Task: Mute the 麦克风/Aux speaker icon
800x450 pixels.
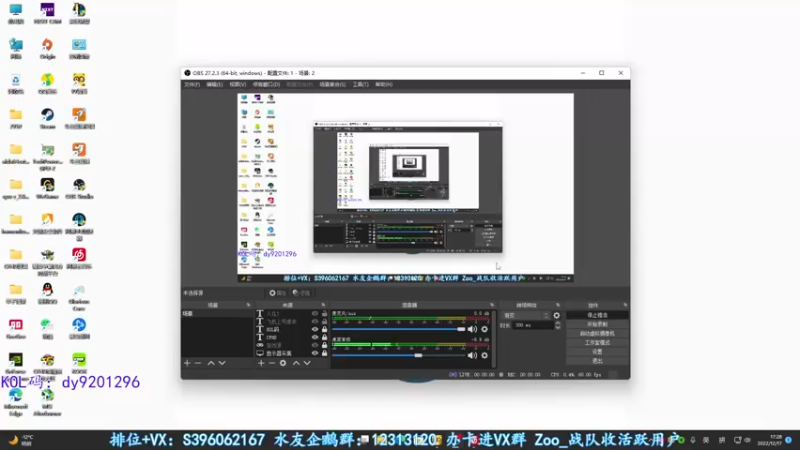Action: pyautogui.click(x=472, y=329)
